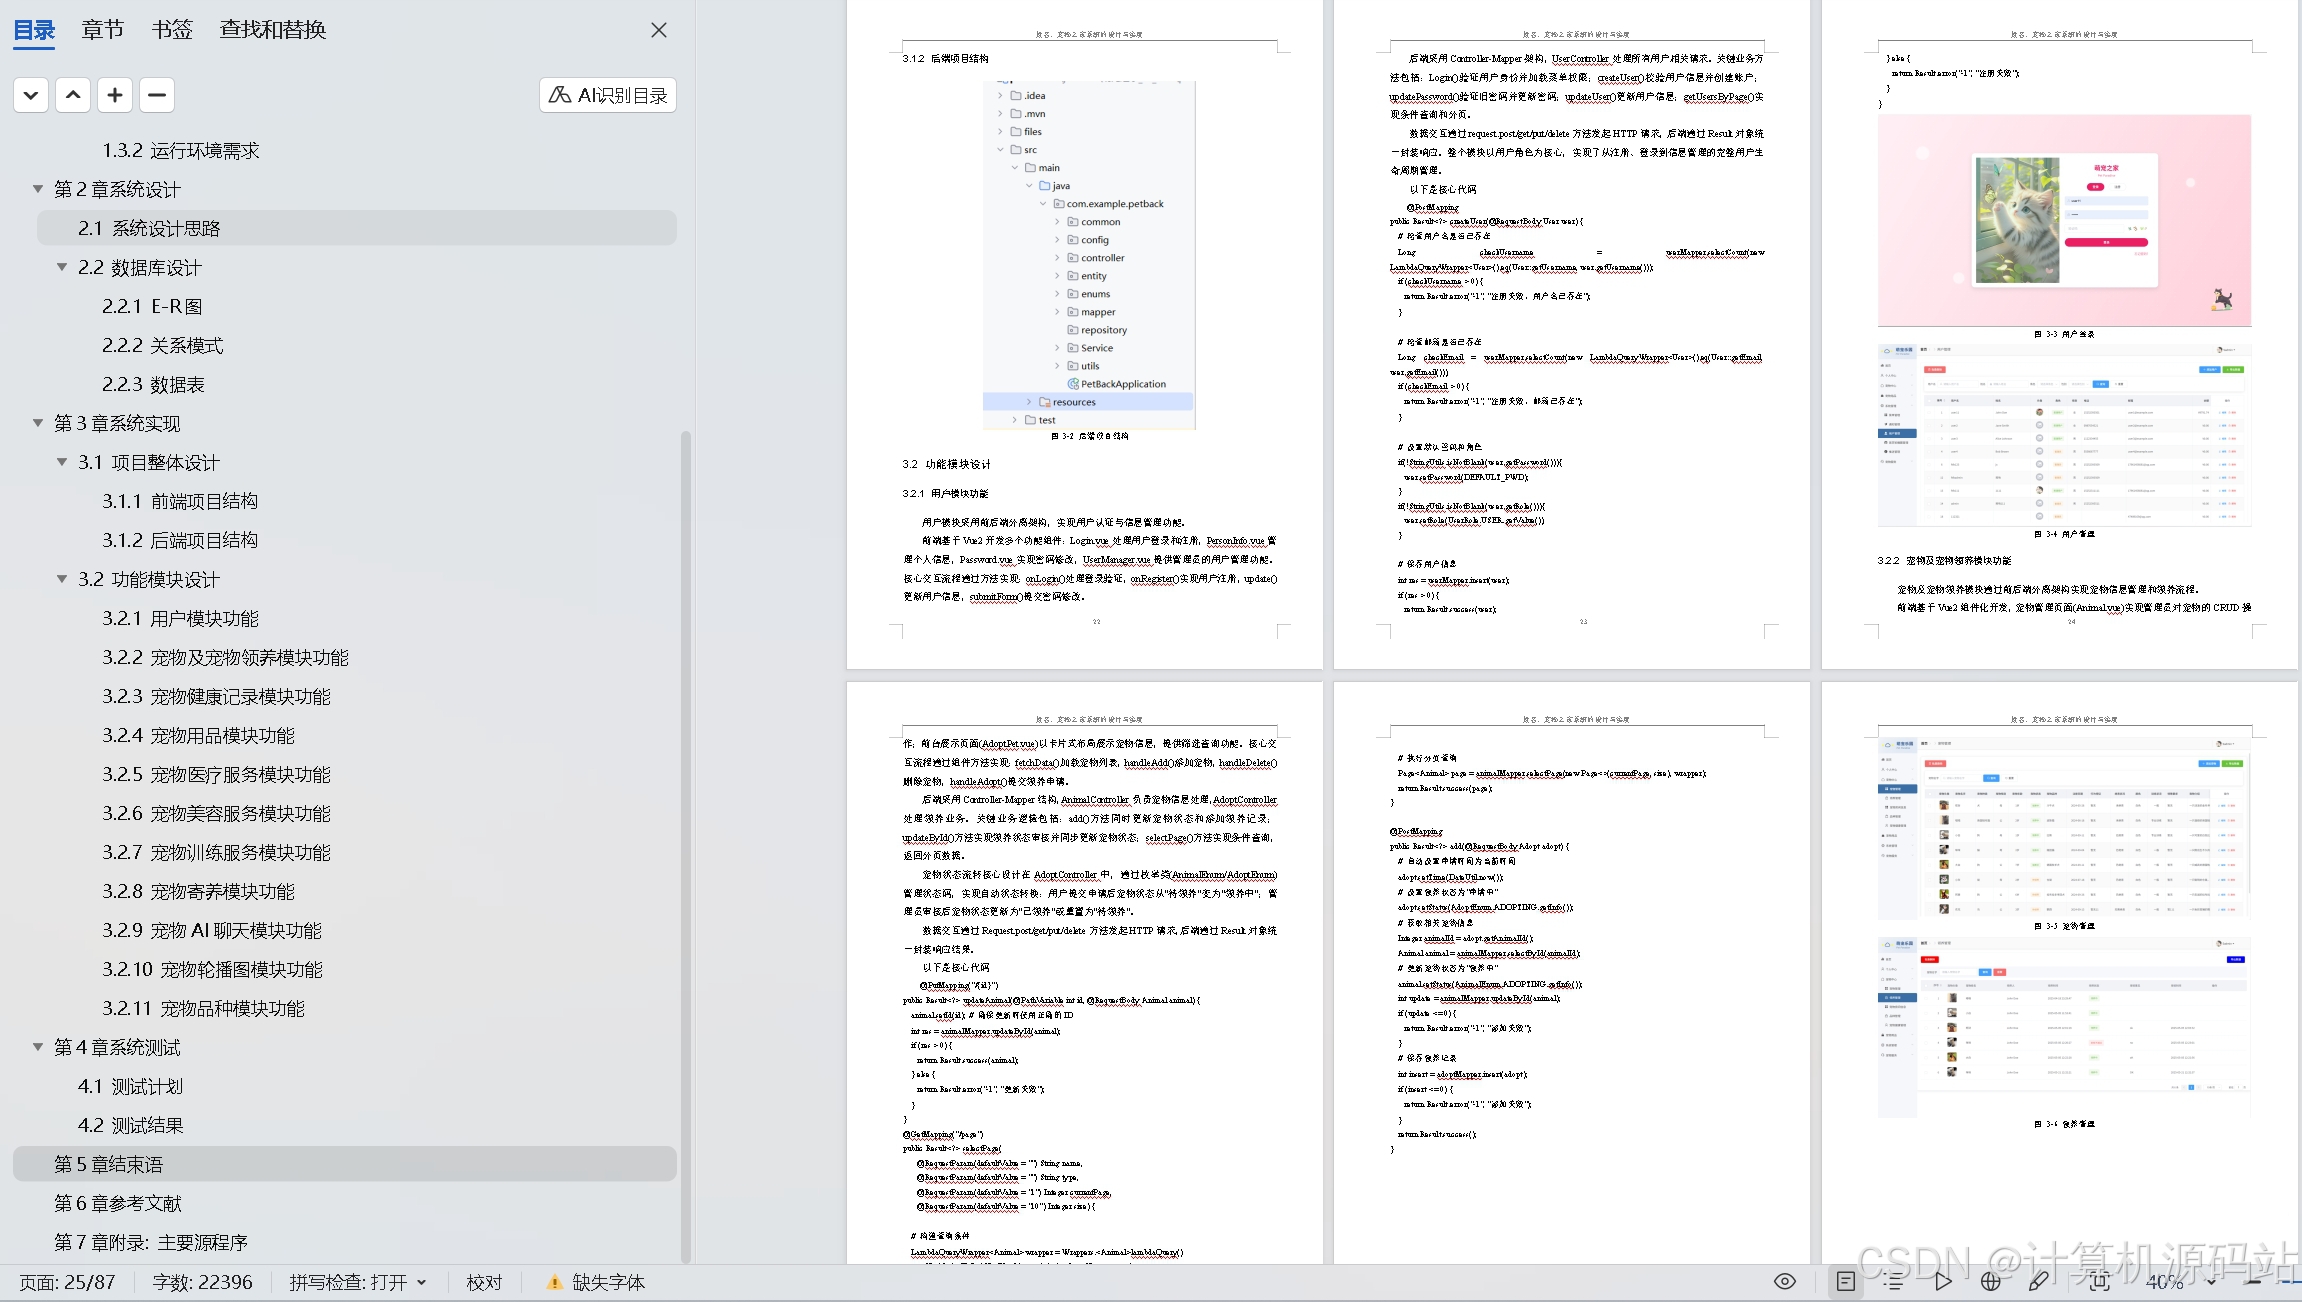Go to heading 3.2.7 宠物训练服务模块功能
Screen dimensions: 2302x1302
tap(216, 852)
